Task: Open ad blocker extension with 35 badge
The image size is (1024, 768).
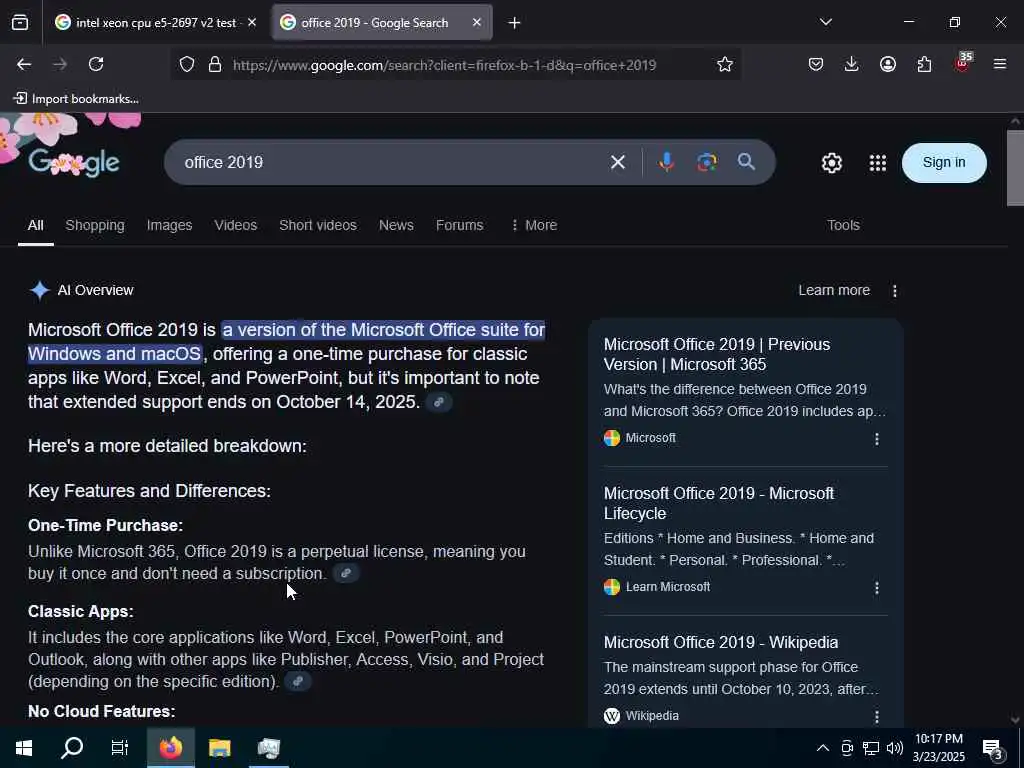Action: (x=963, y=63)
